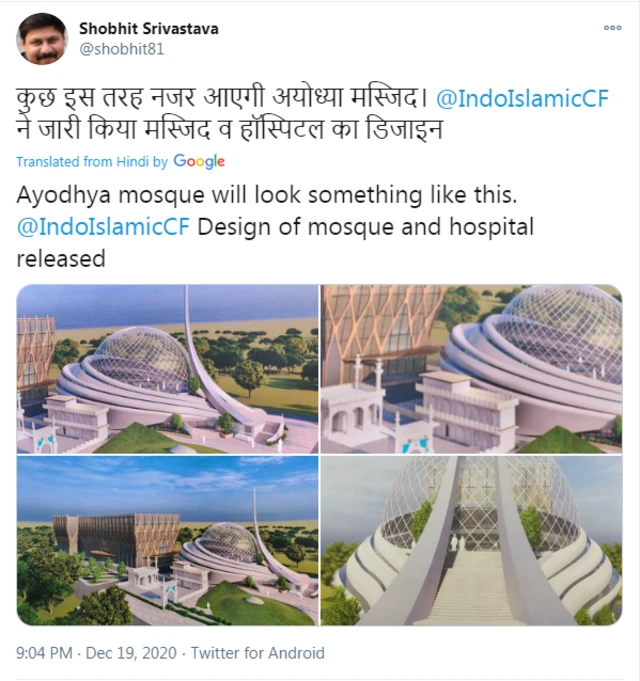Screen dimensions: 640x681
Task: Click the Google logo in translation credit
Action: coord(199,161)
